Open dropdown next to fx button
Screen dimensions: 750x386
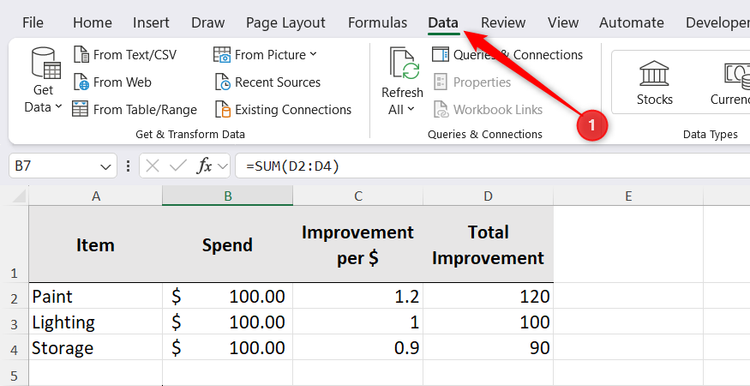tap(222, 166)
